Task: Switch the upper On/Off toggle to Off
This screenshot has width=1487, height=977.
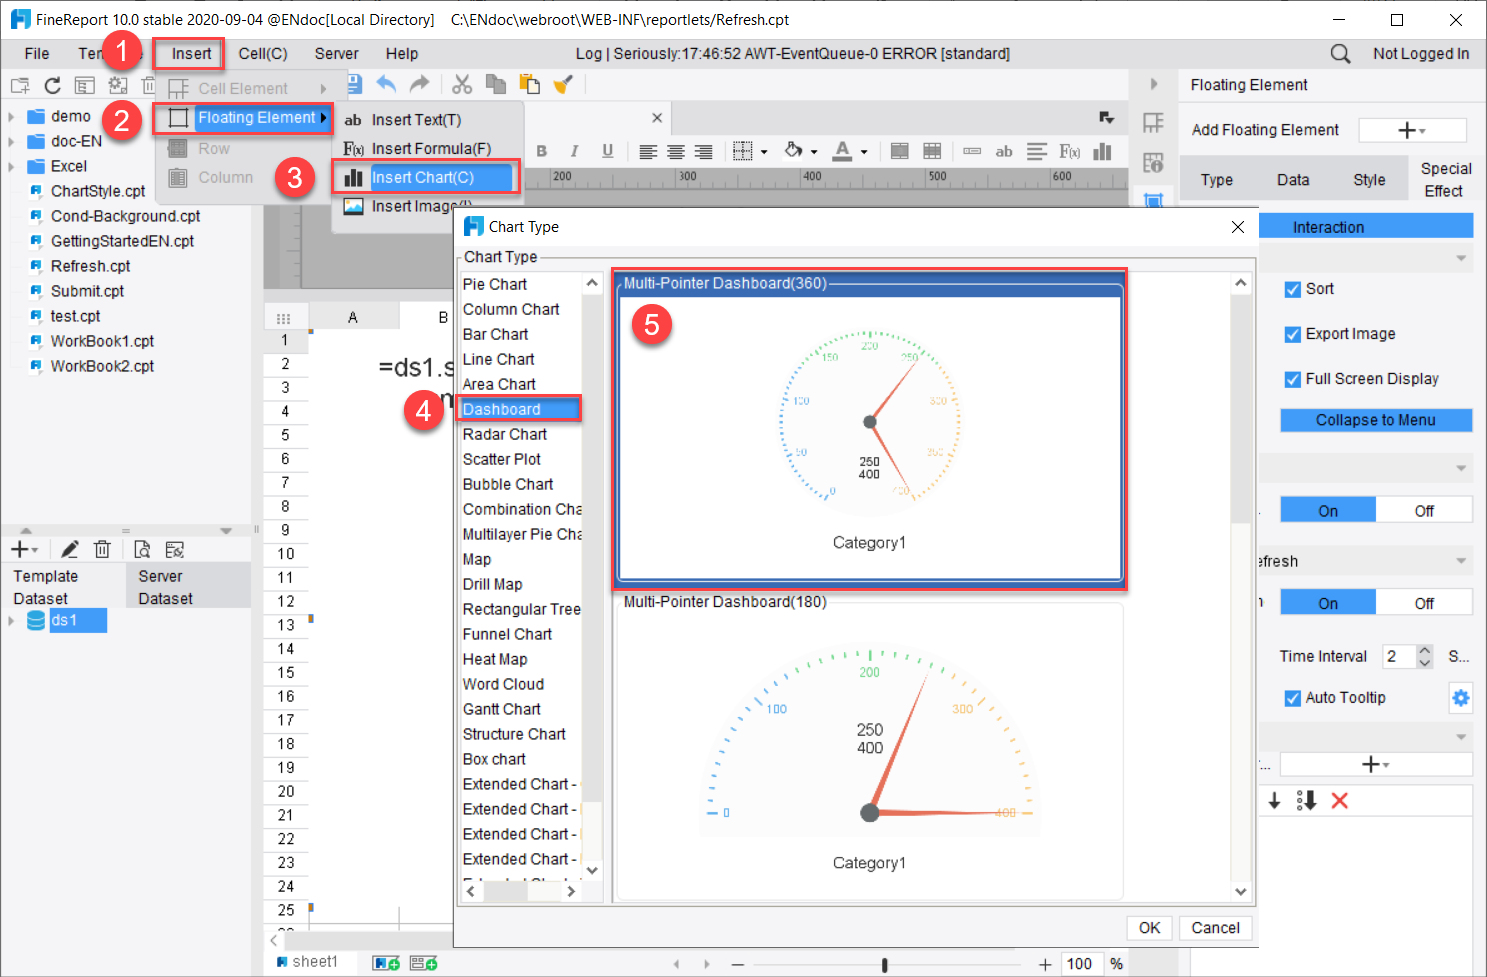Action: point(1424,511)
